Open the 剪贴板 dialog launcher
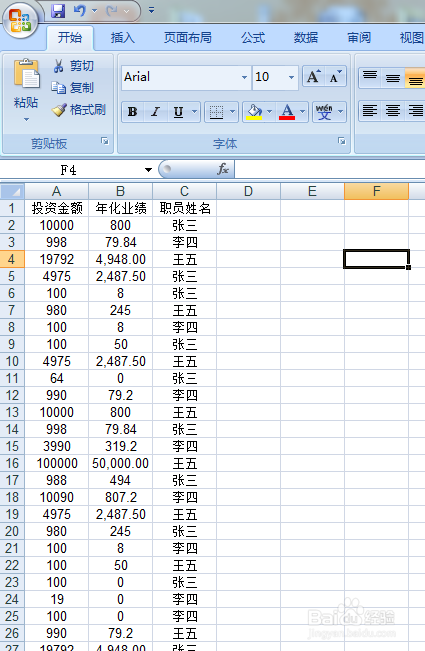 click(x=105, y=141)
